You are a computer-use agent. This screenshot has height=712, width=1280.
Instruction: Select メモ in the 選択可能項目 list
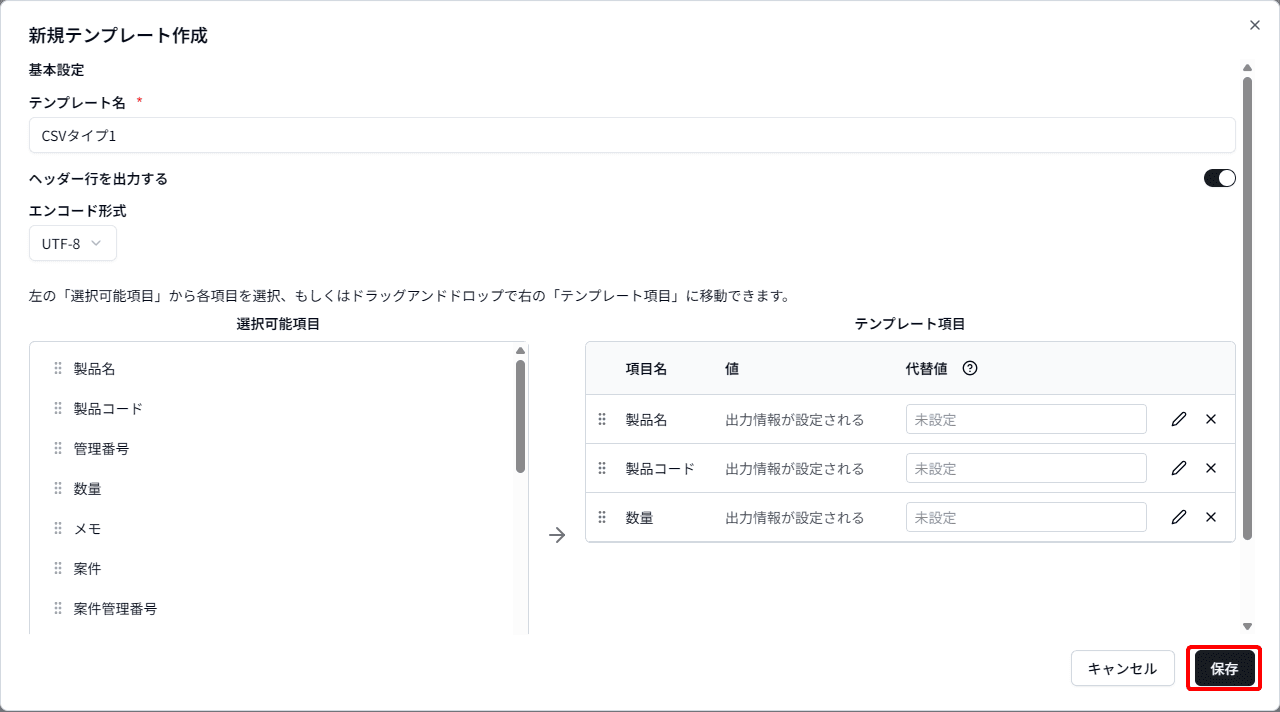[88, 528]
